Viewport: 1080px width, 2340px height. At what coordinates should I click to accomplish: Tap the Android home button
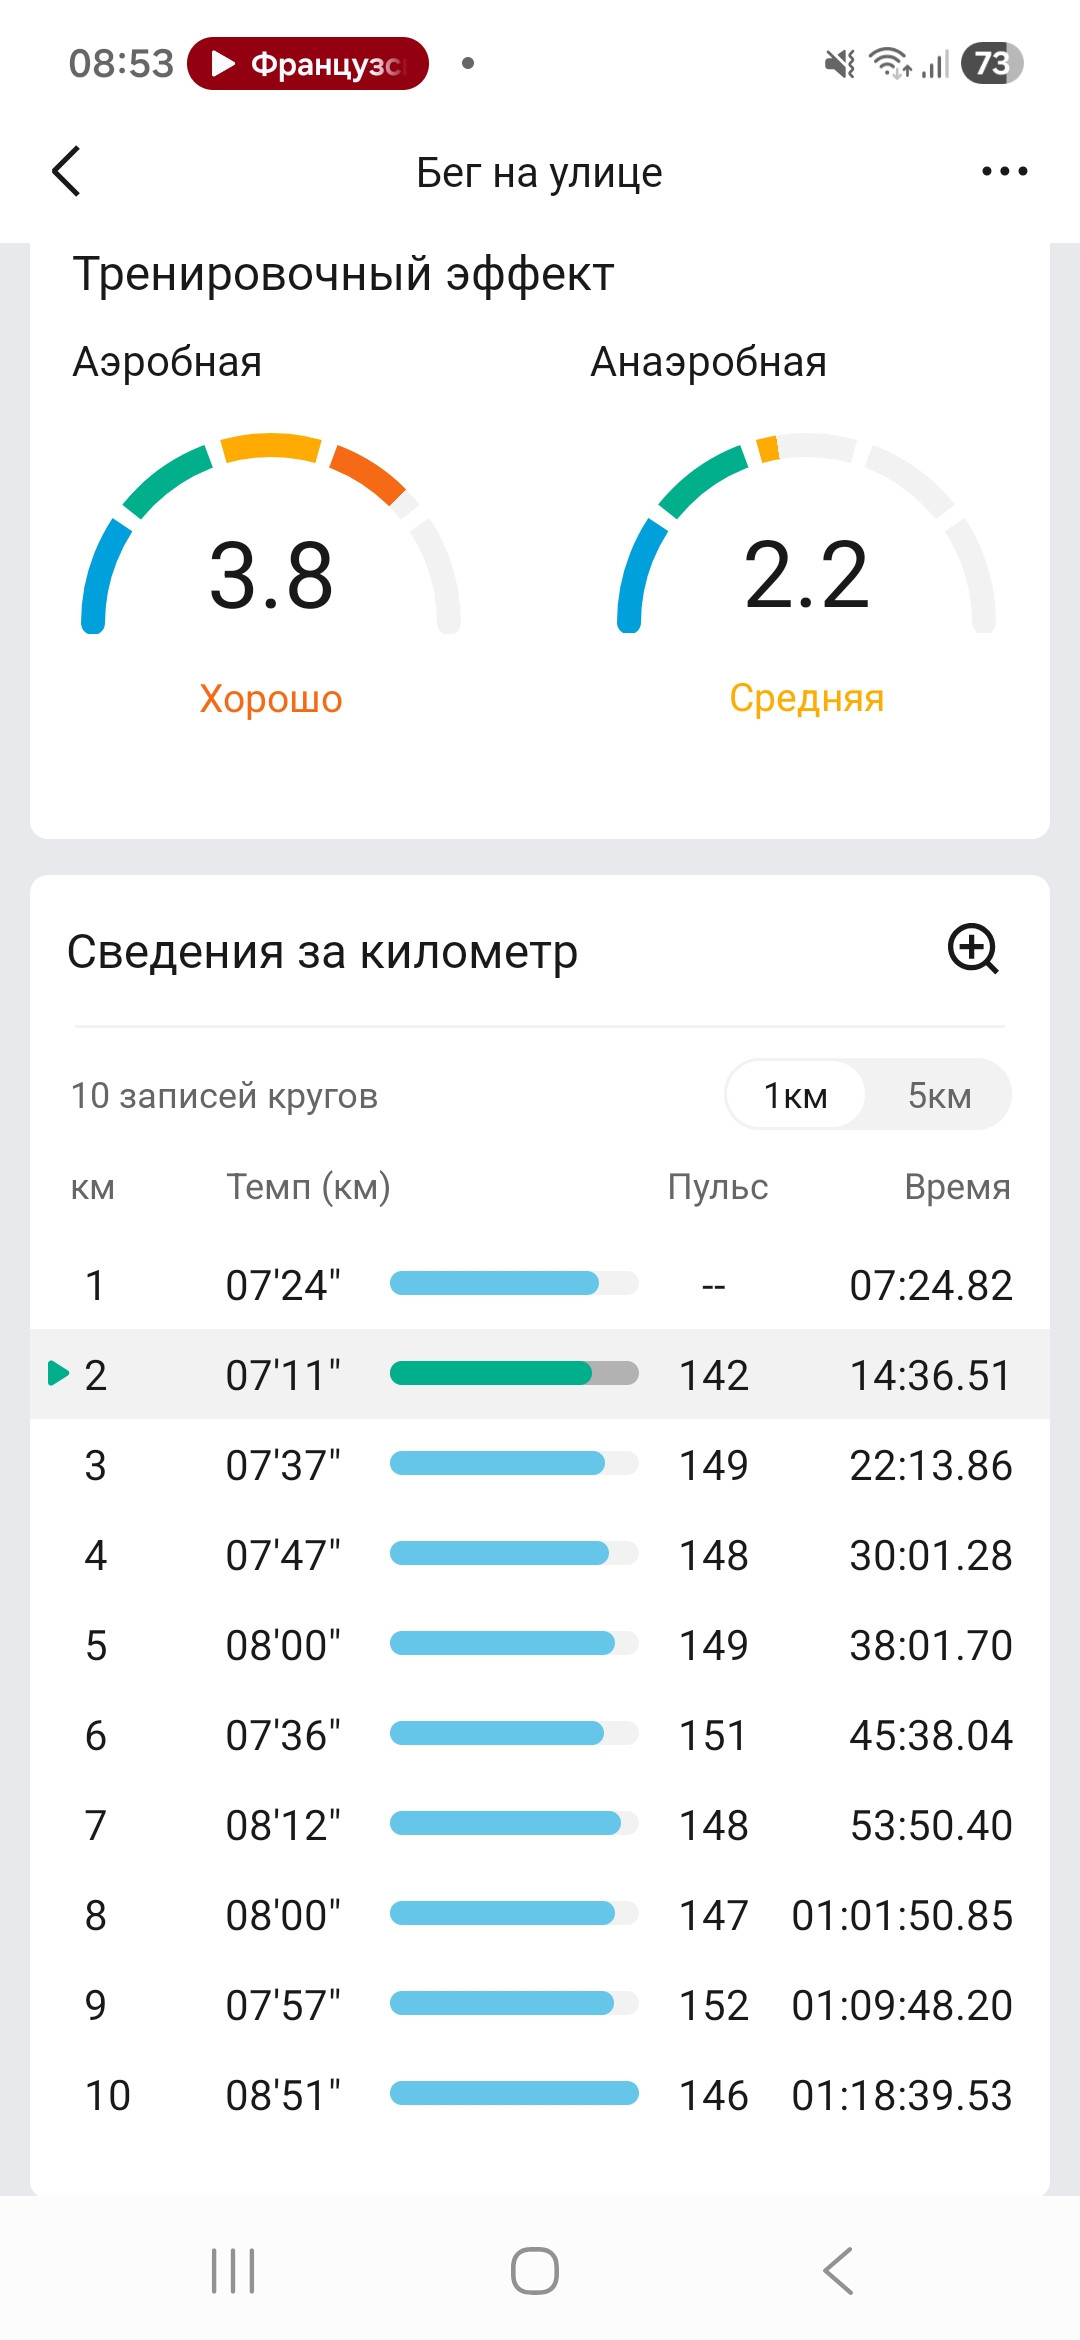535,2270
